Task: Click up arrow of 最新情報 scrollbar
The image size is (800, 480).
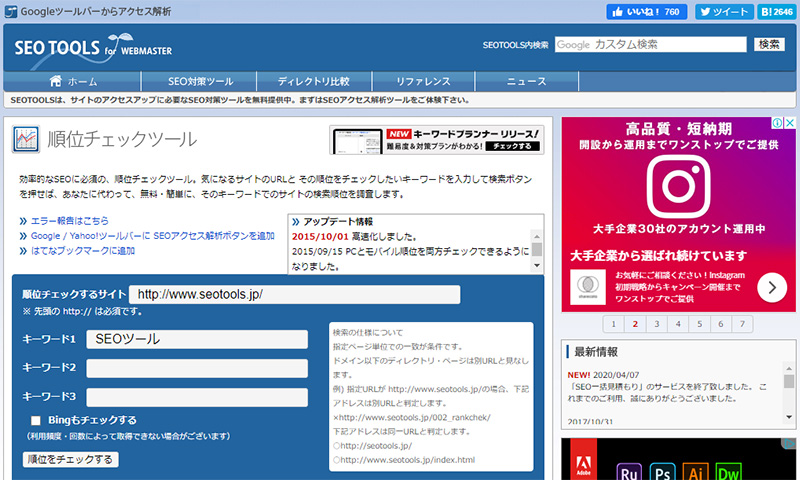Action: click(789, 367)
